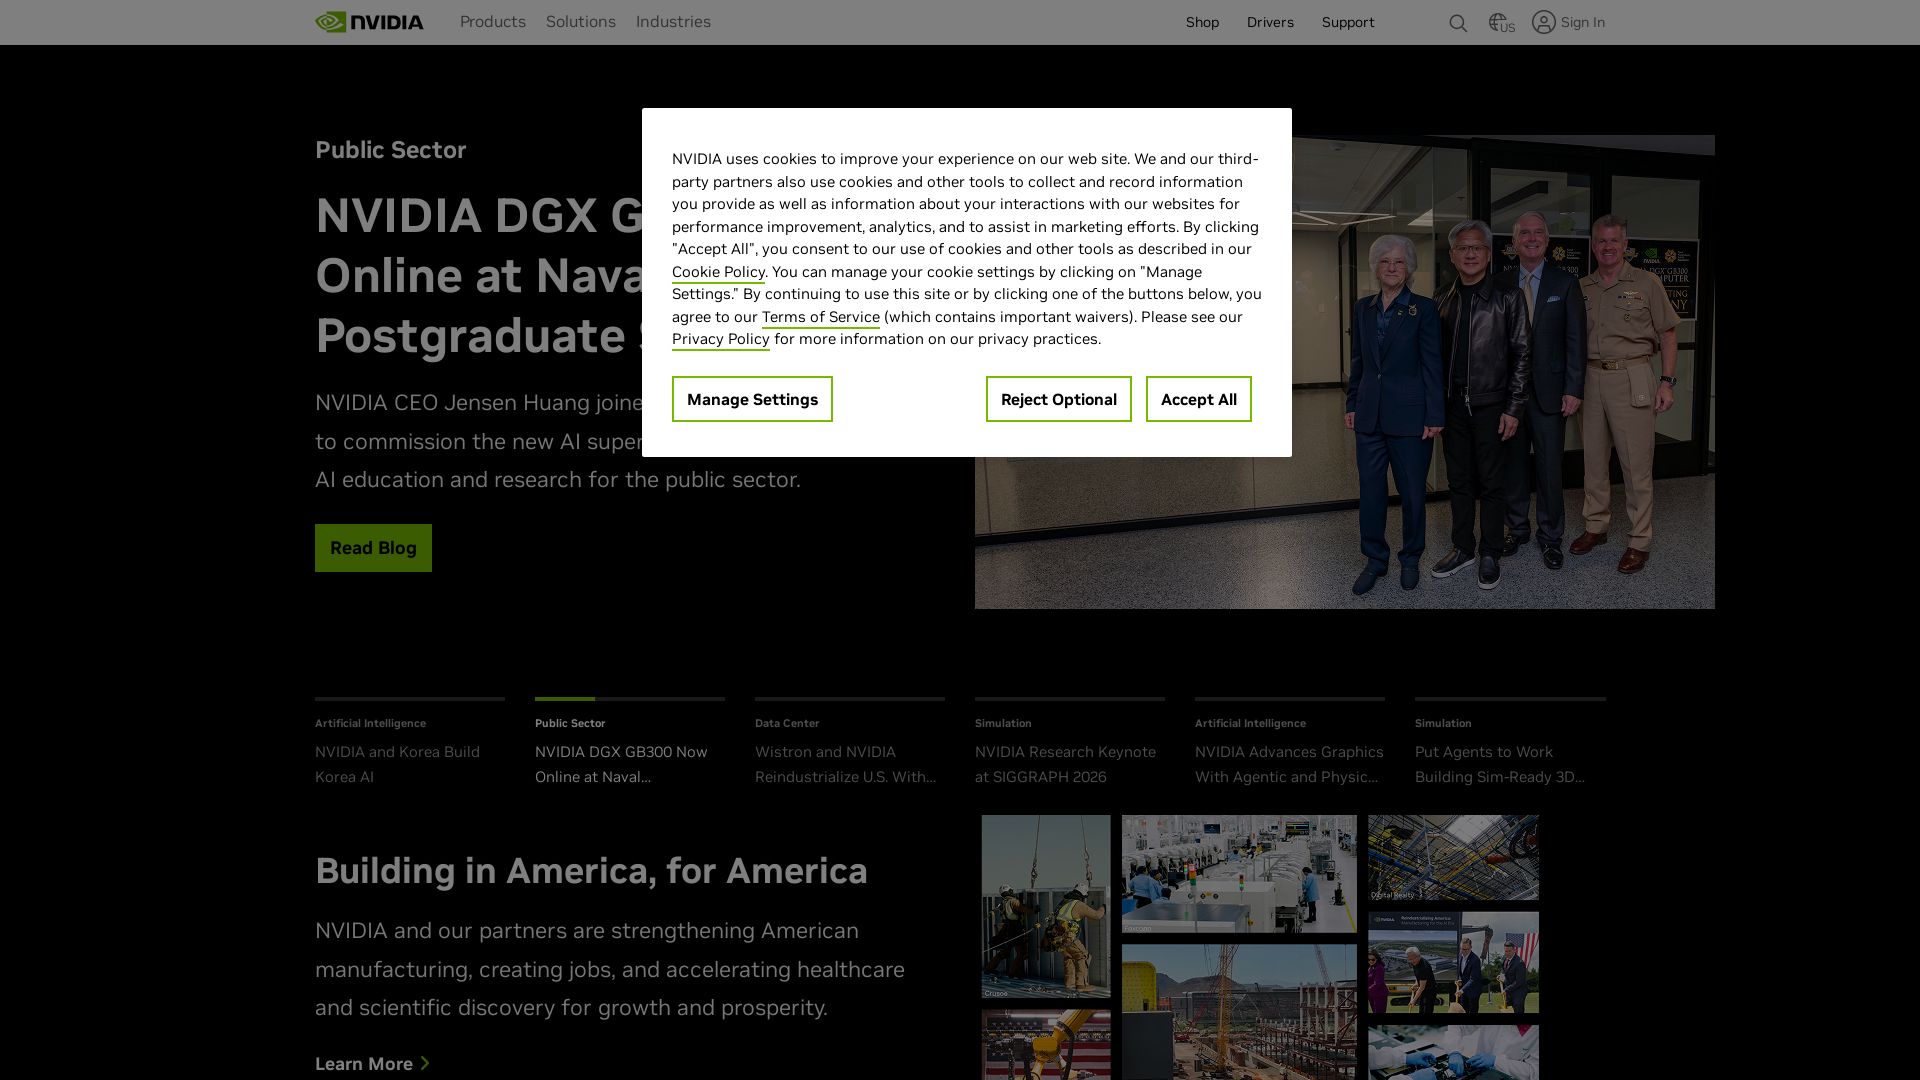1920x1080 pixels.
Task: Click the Manage Settings button
Action: click(x=752, y=399)
